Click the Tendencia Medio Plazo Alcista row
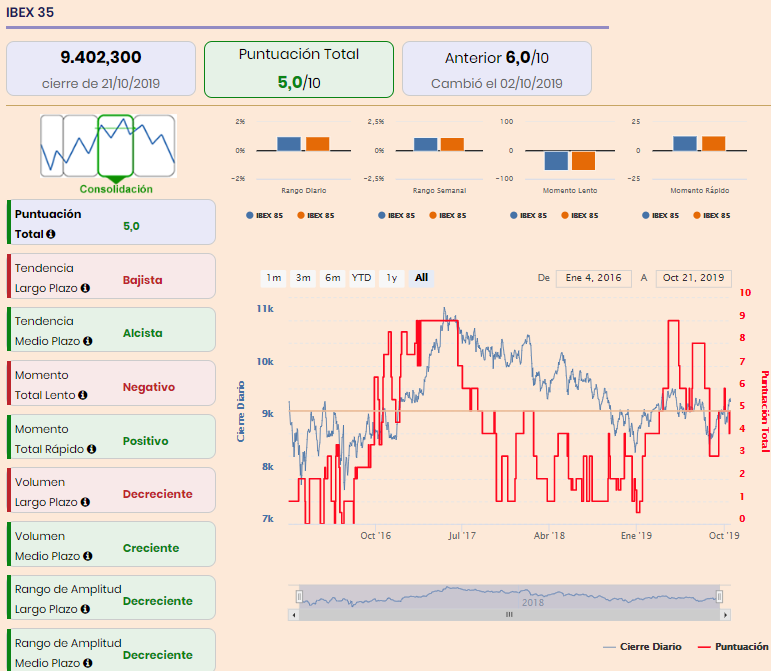The image size is (771, 671). [112, 329]
